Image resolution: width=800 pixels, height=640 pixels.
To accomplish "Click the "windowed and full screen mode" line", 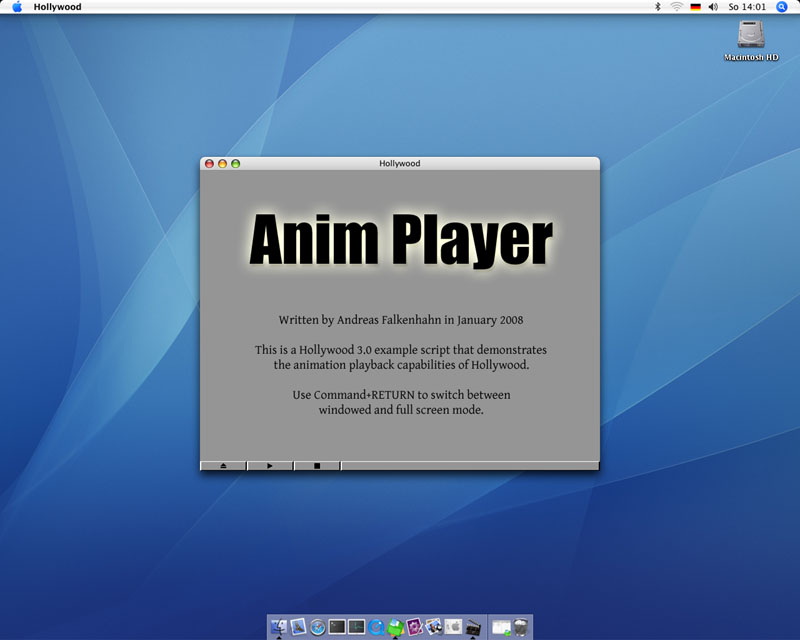I will (x=401, y=410).
